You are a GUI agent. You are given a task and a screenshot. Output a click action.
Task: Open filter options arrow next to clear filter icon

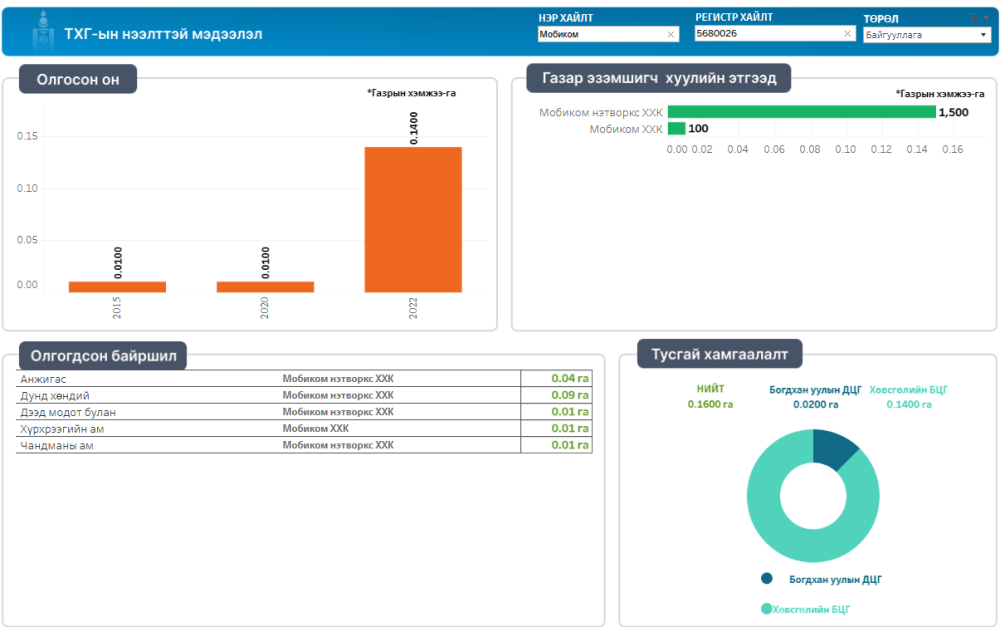pyautogui.click(x=986, y=18)
